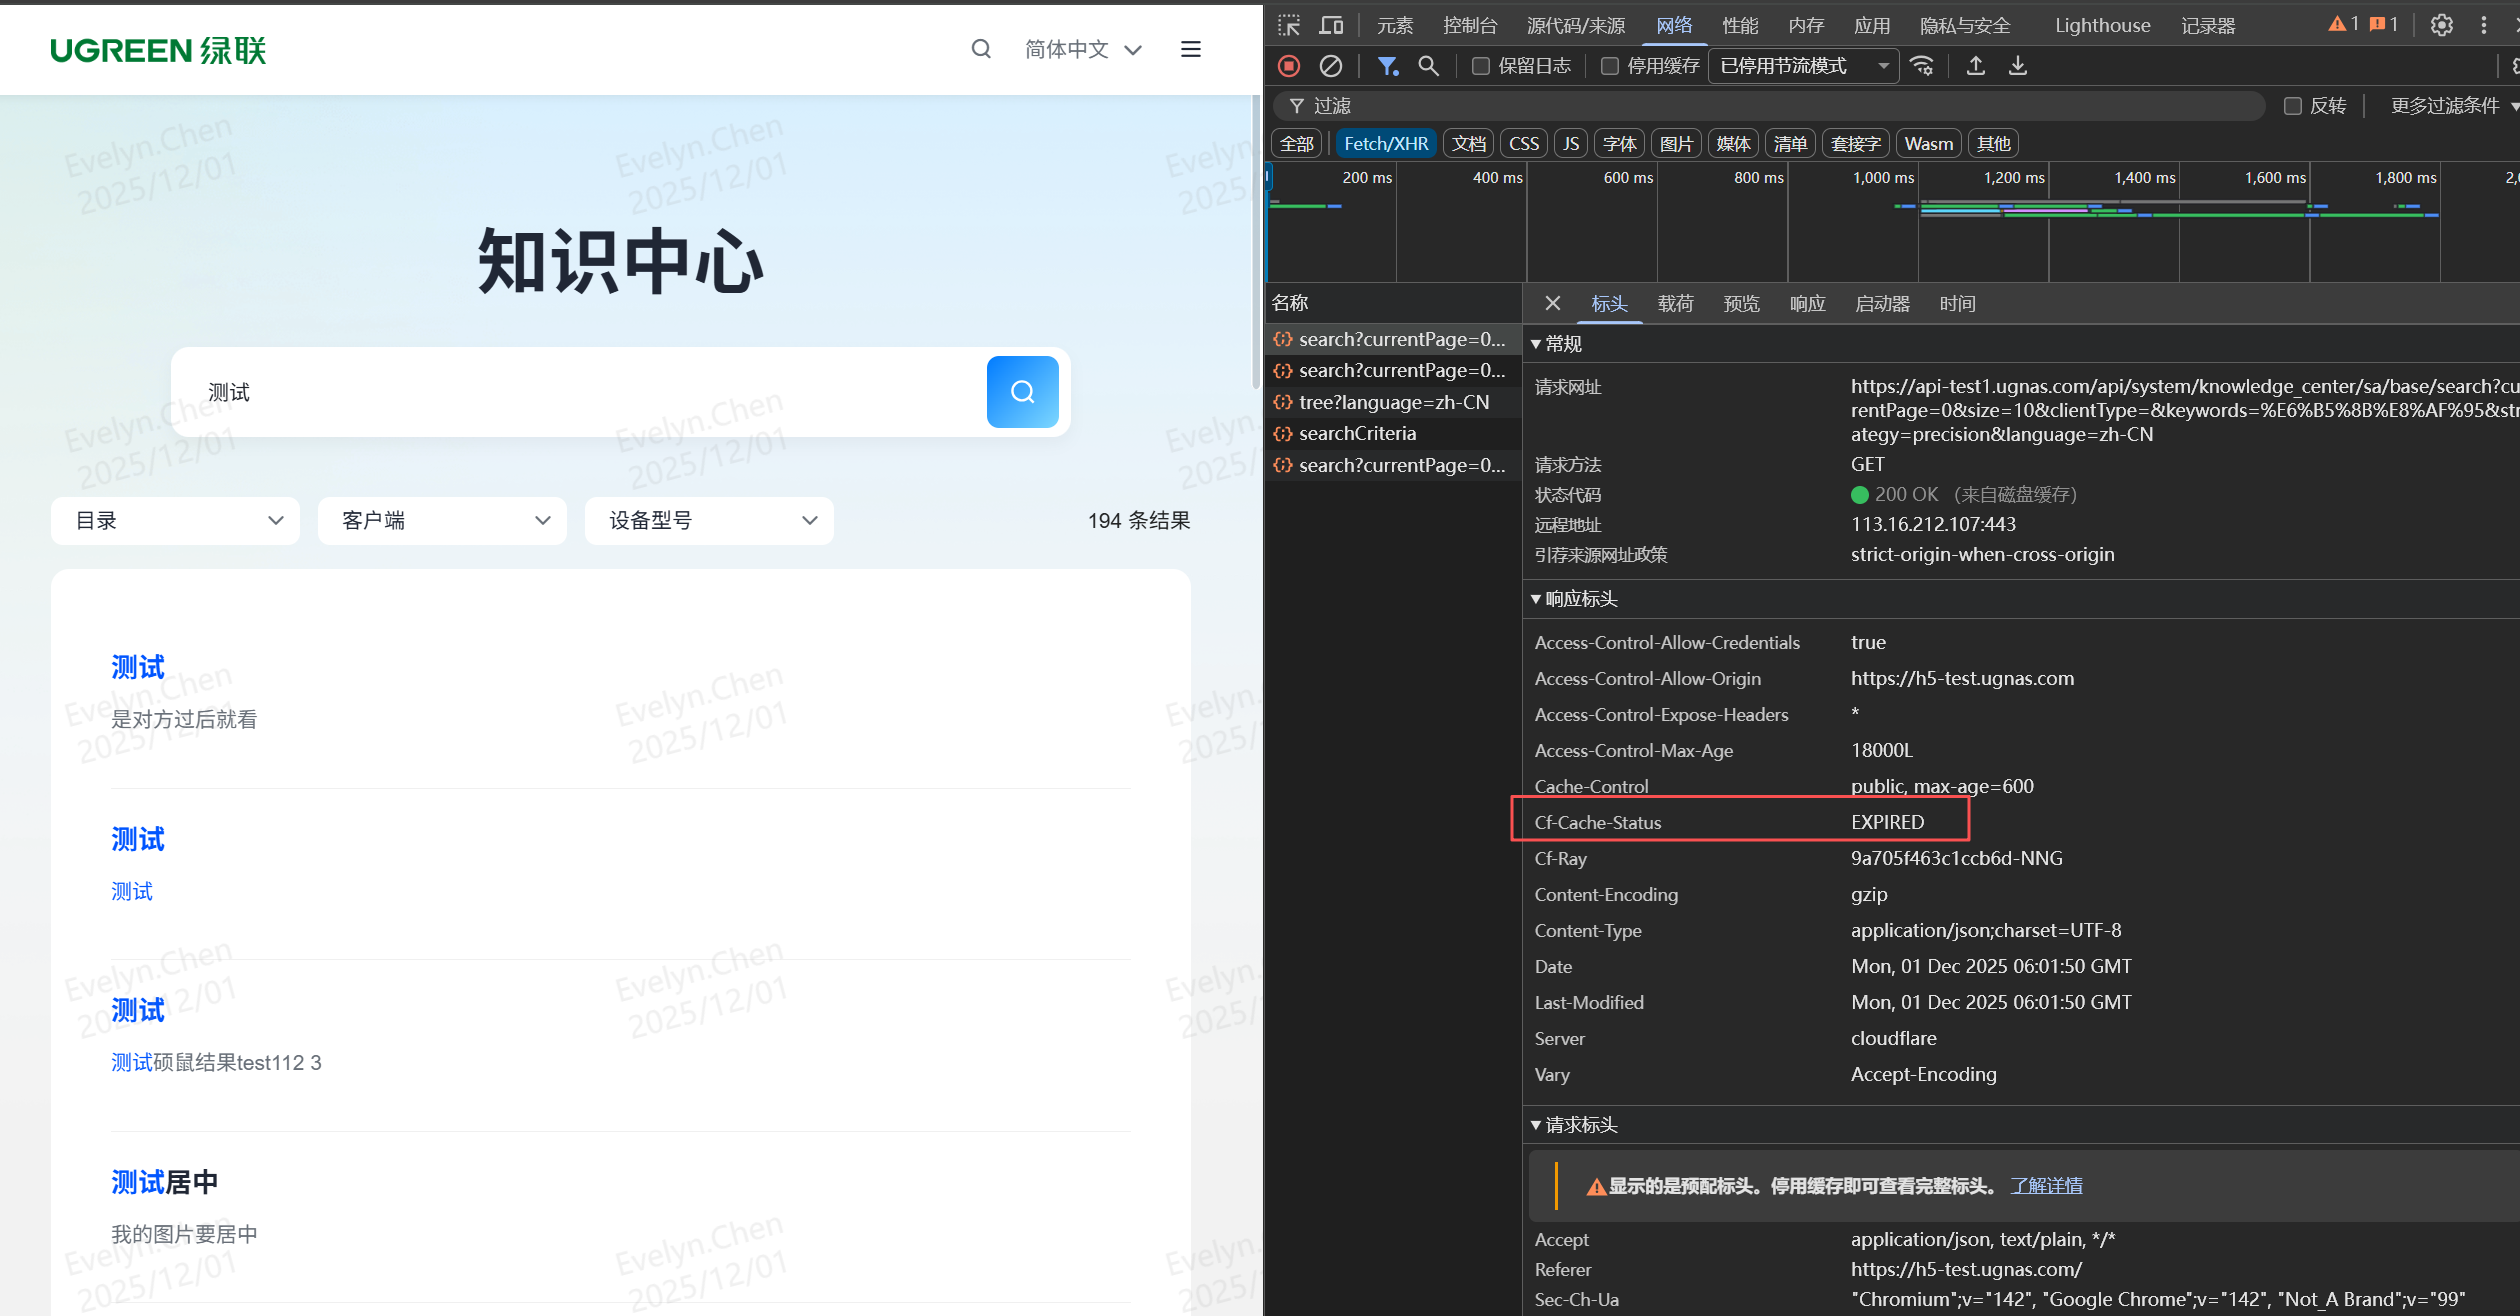Close the request details panel
Screen dimensions: 2520x1316
1552,303
